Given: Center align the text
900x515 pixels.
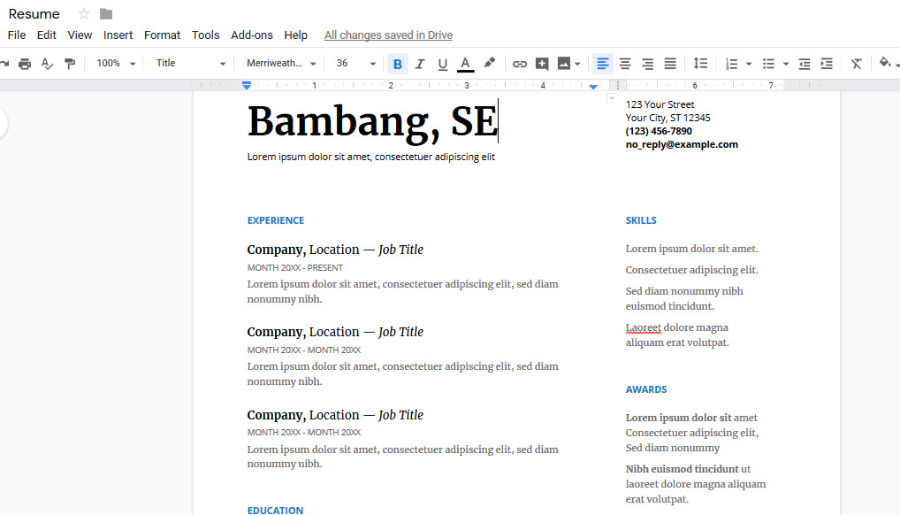Looking at the screenshot, I should pyautogui.click(x=625, y=64).
